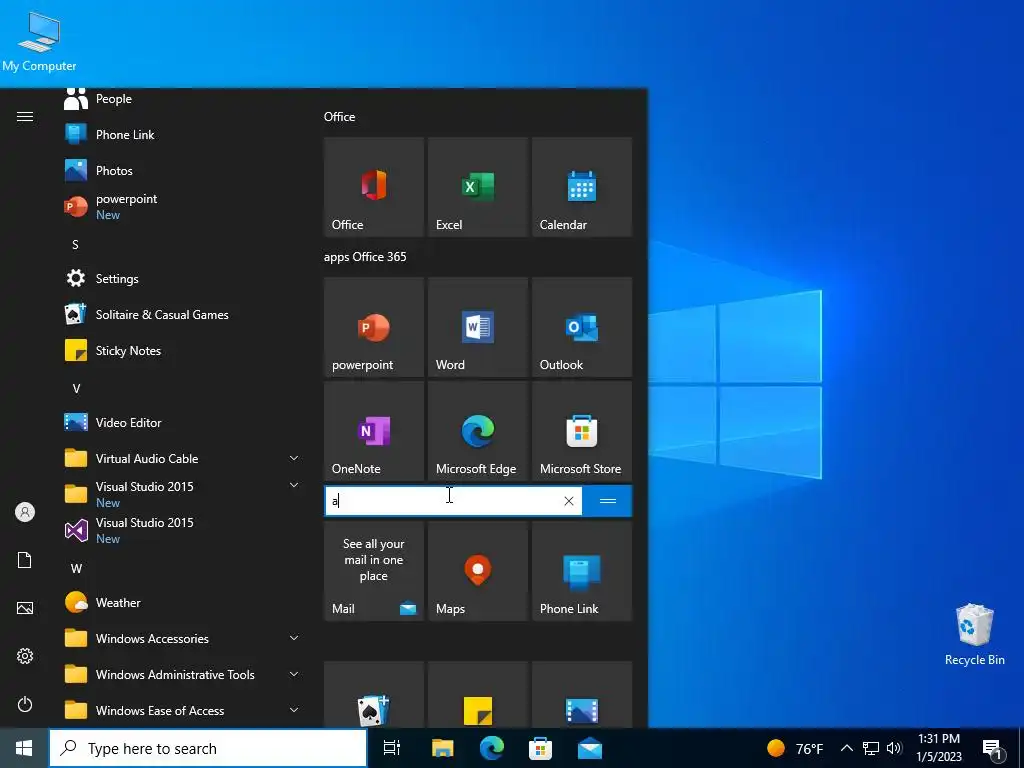Expand Windows Administrative Tools folder
The image size is (1024, 768).
pos(183,674)
